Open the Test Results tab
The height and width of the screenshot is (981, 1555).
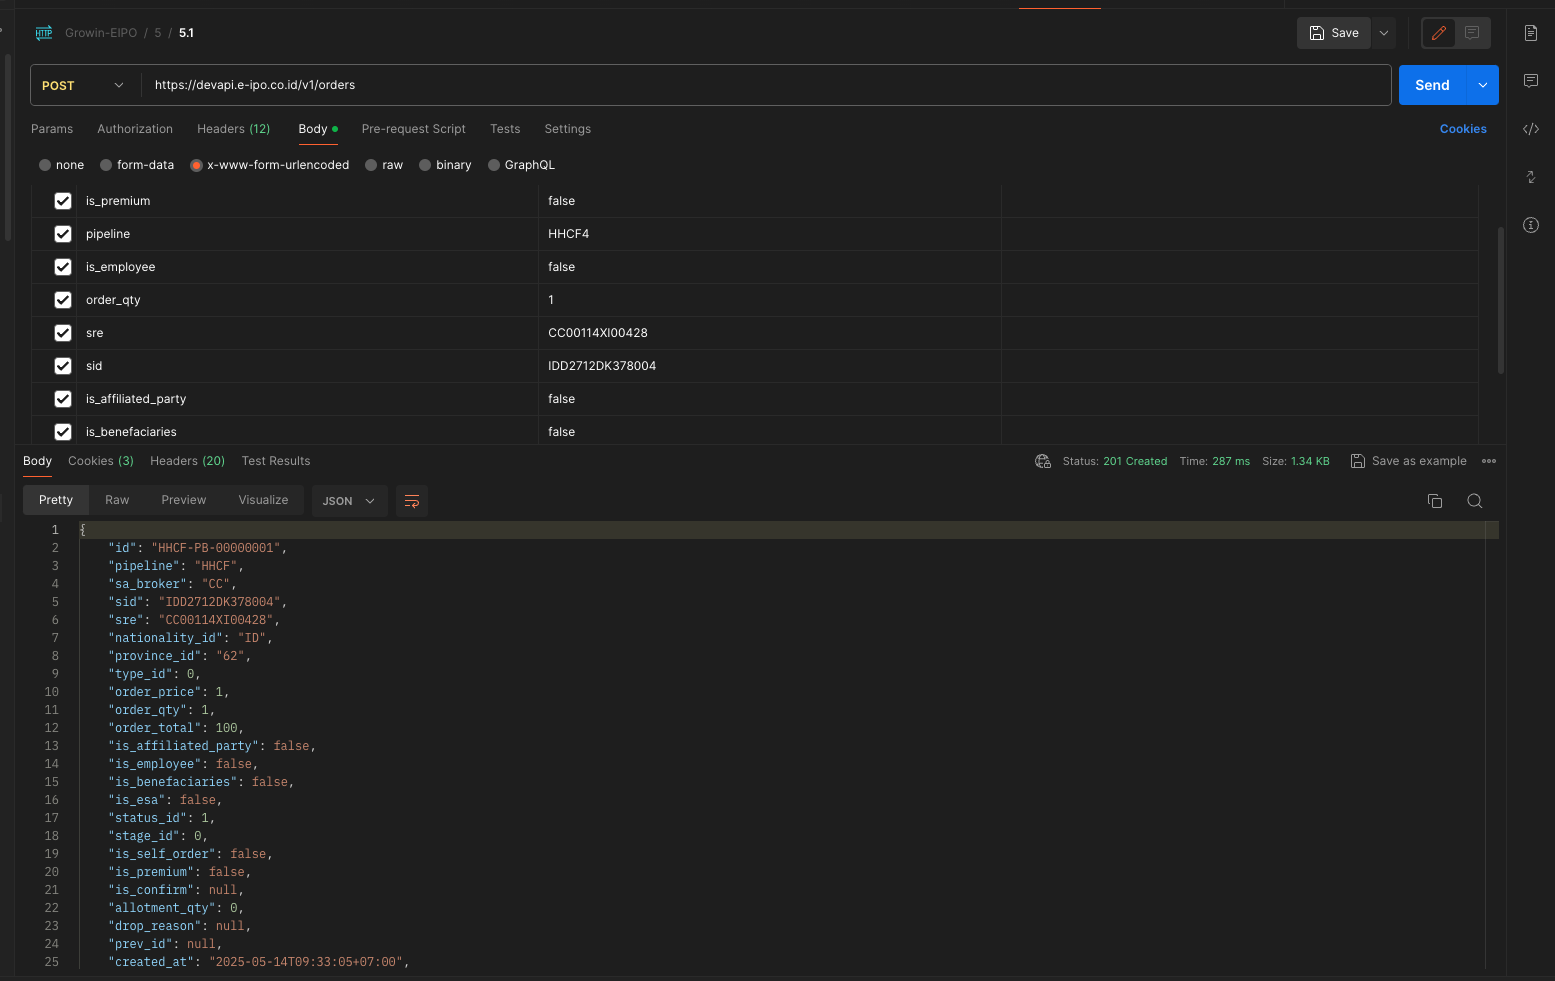click(276, 461)
